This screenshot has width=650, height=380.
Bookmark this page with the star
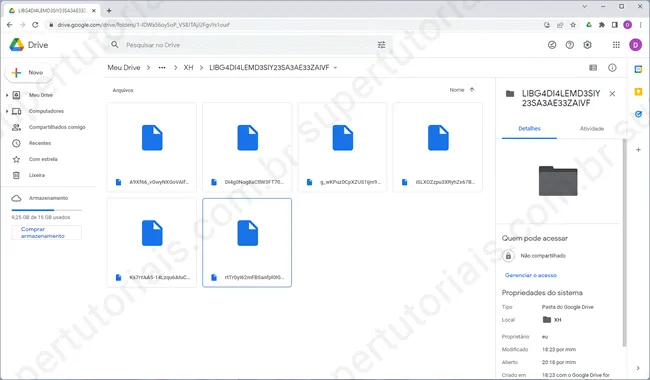click(573, 25)
